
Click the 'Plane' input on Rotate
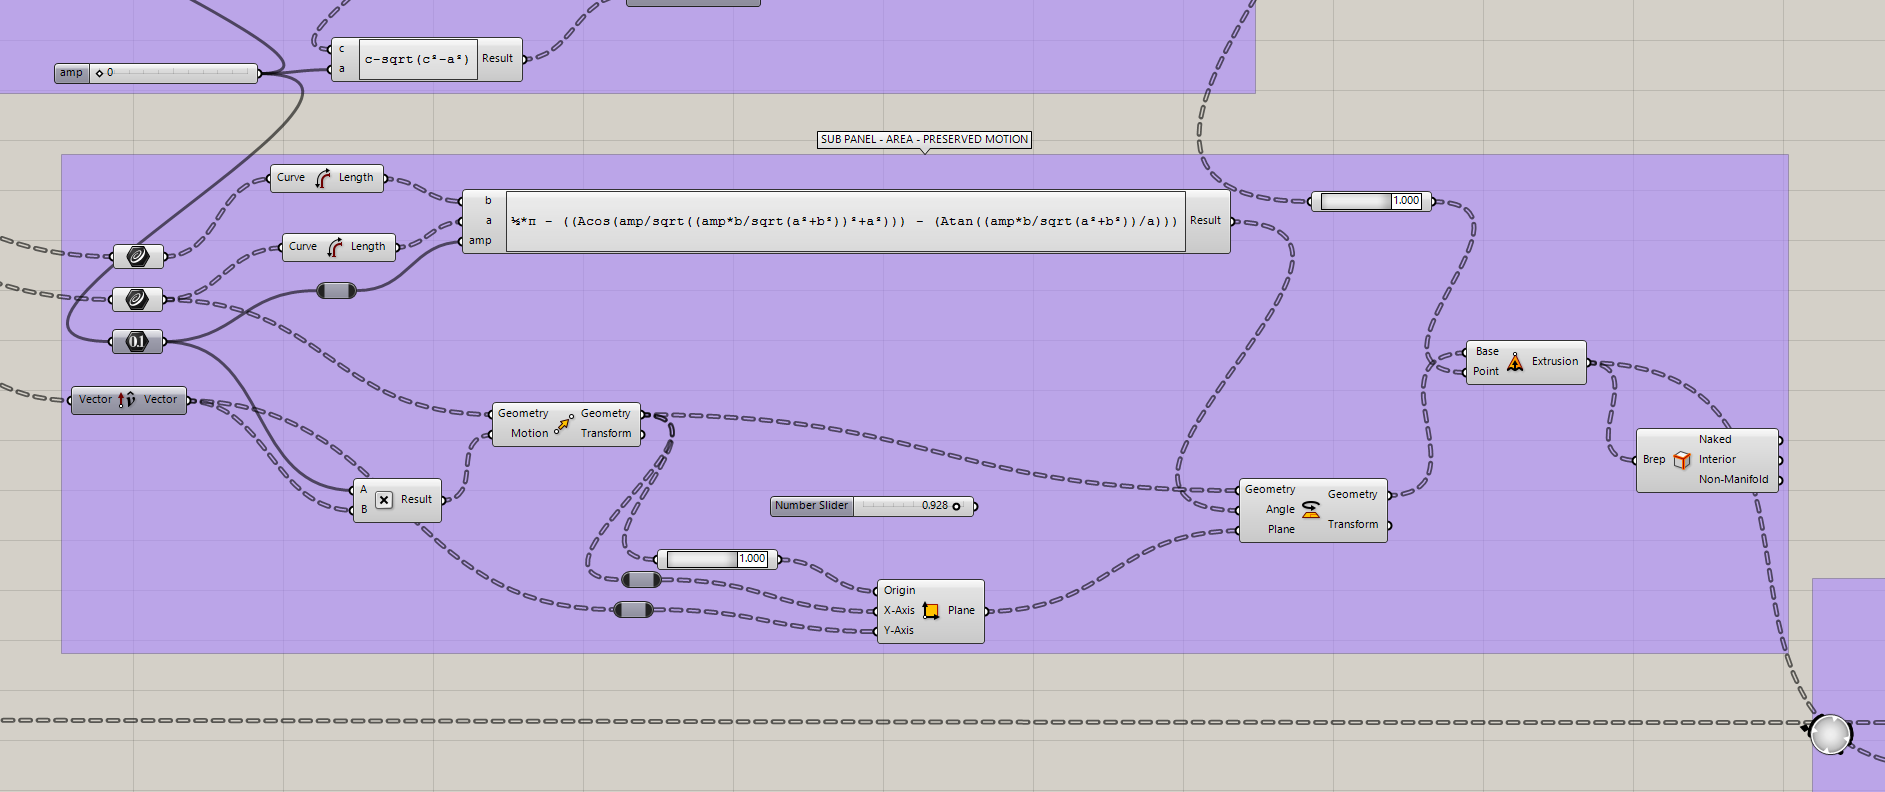click(1281, 530)
